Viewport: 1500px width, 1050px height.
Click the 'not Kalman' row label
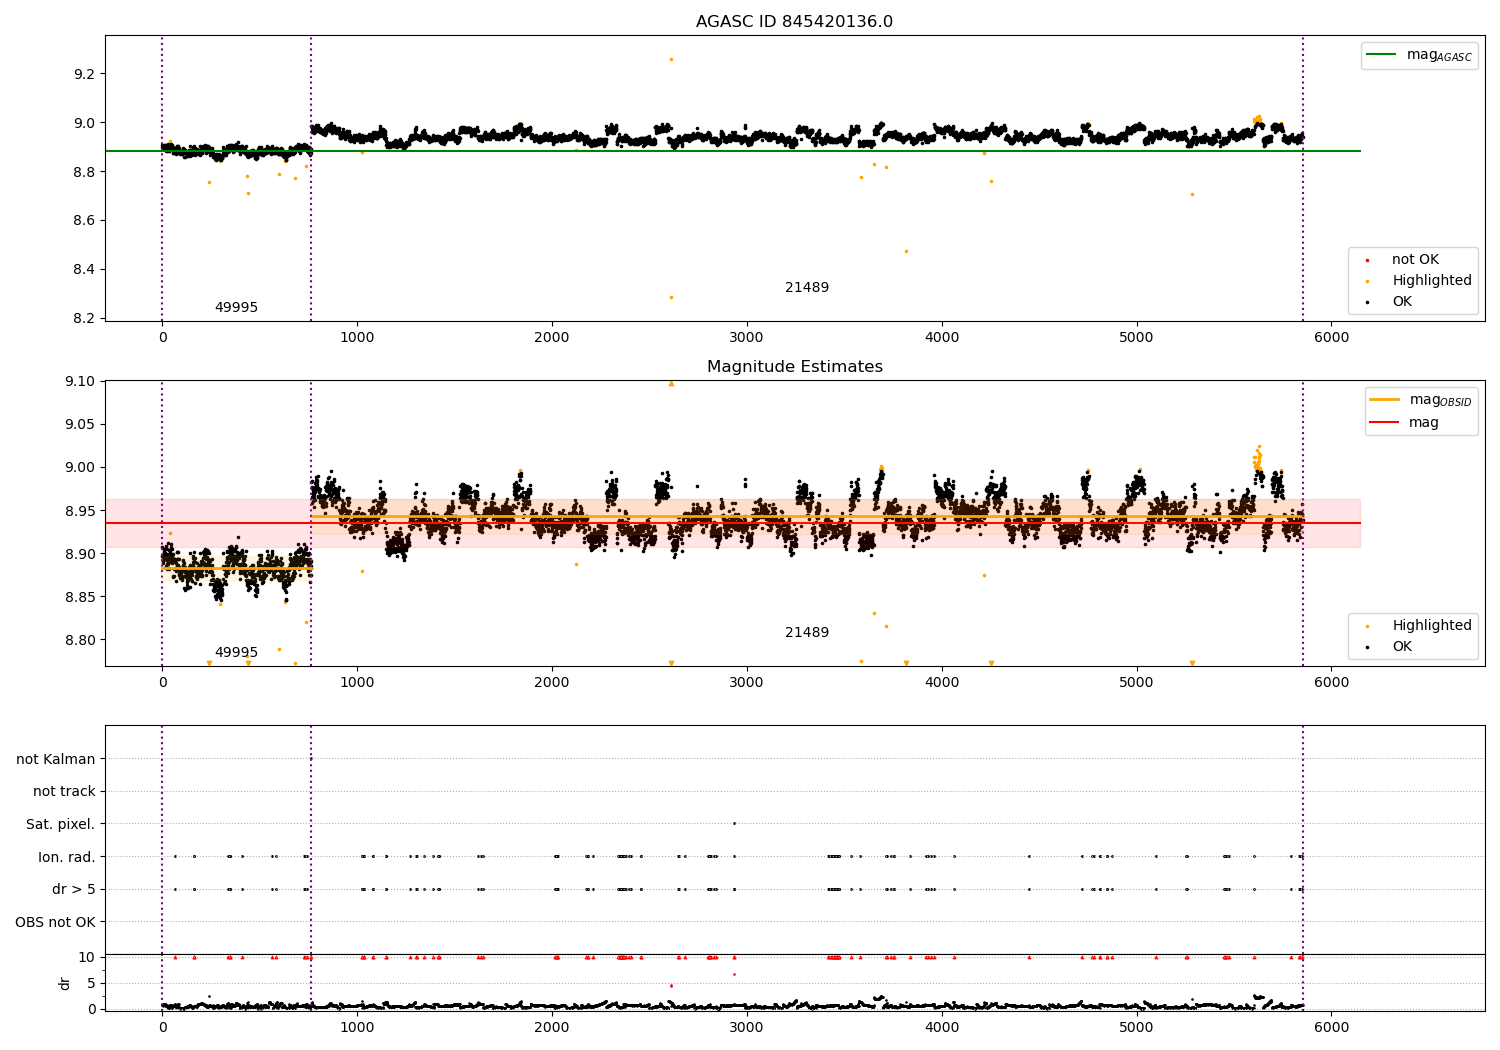[x=56, y=759]
